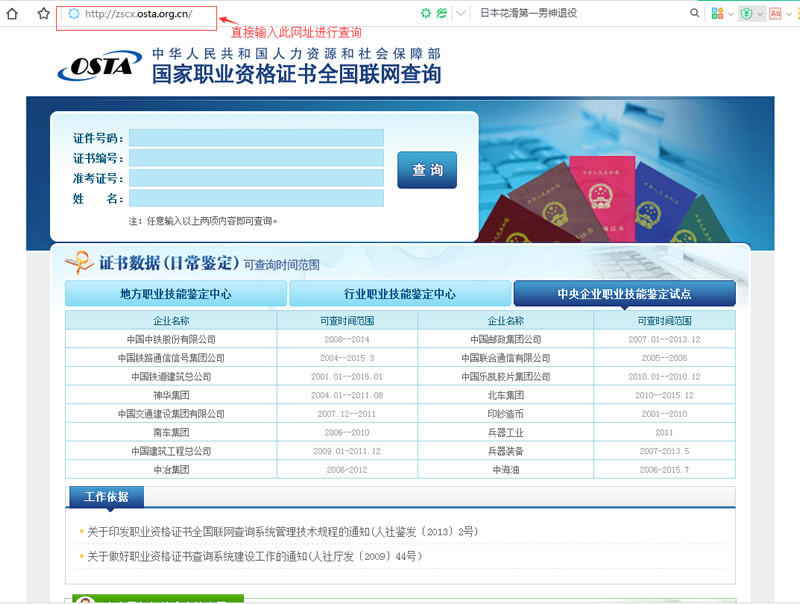Click the 中国乐凯胶片集团公司 cell
The height and width of the screenshot is (604, 800).
(506, 376)
